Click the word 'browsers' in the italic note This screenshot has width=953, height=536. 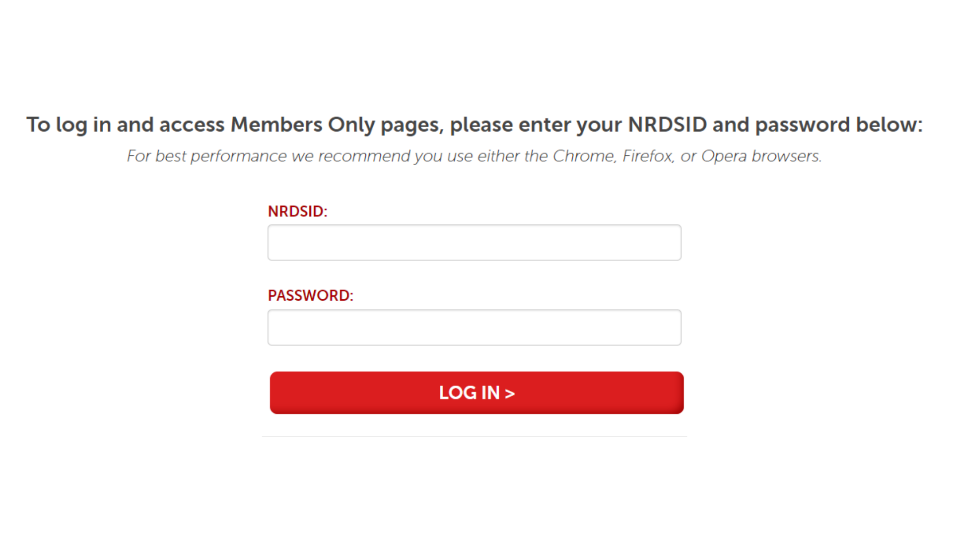pos(787,157)
